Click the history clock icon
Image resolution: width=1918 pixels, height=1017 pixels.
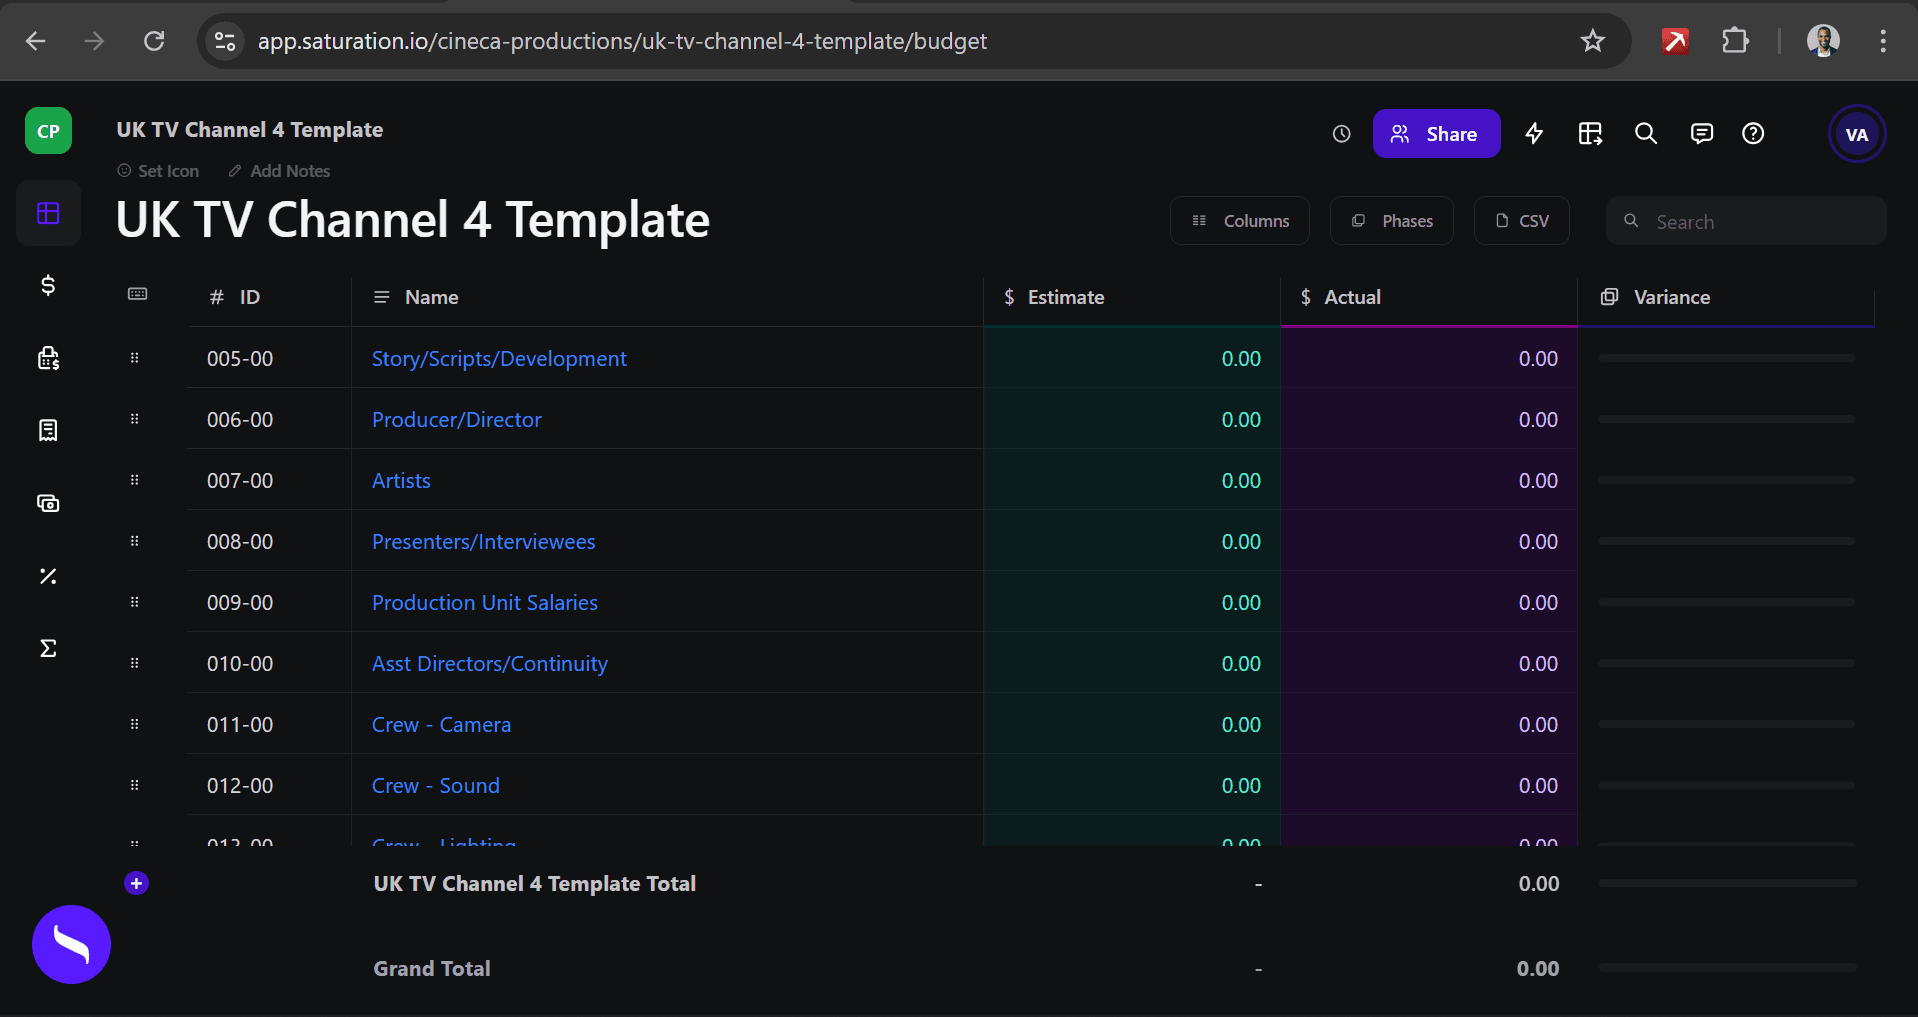click(x=1341, y=134)
